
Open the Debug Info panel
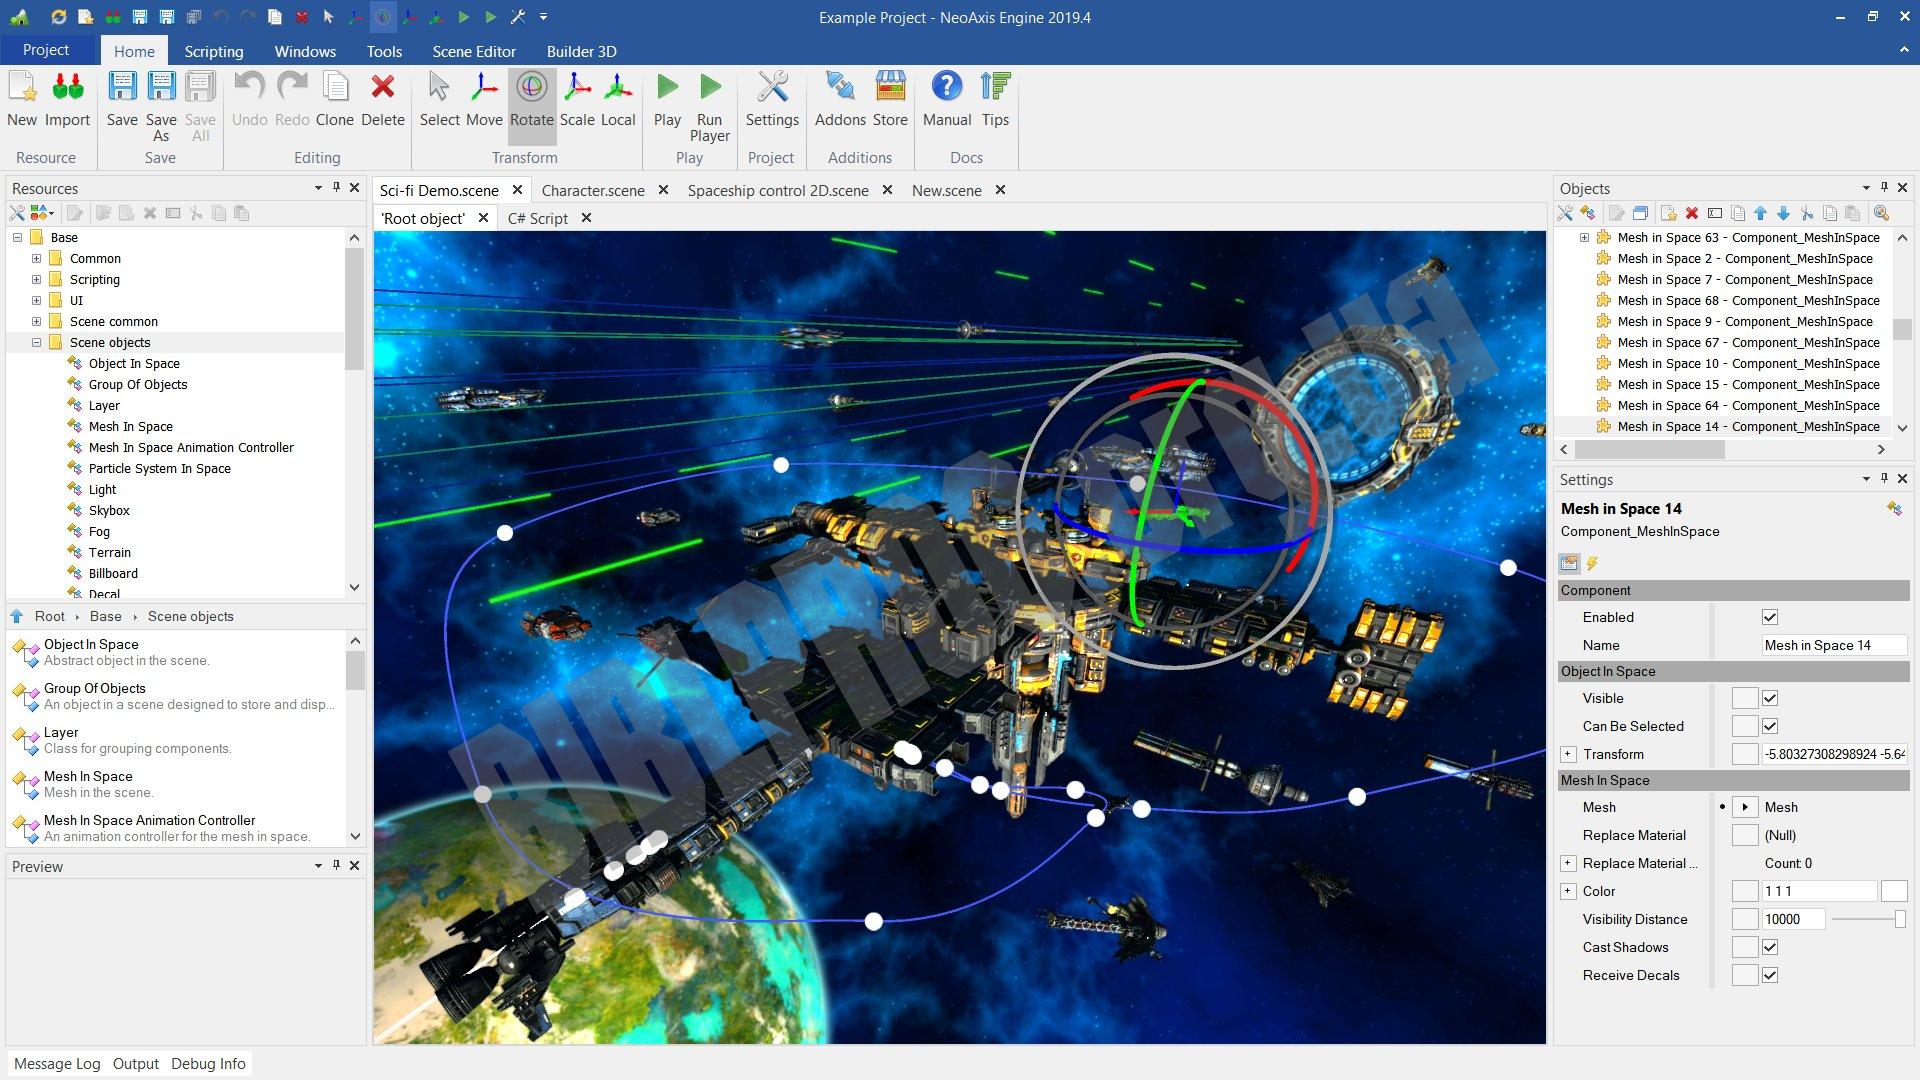coord(208,1064)
